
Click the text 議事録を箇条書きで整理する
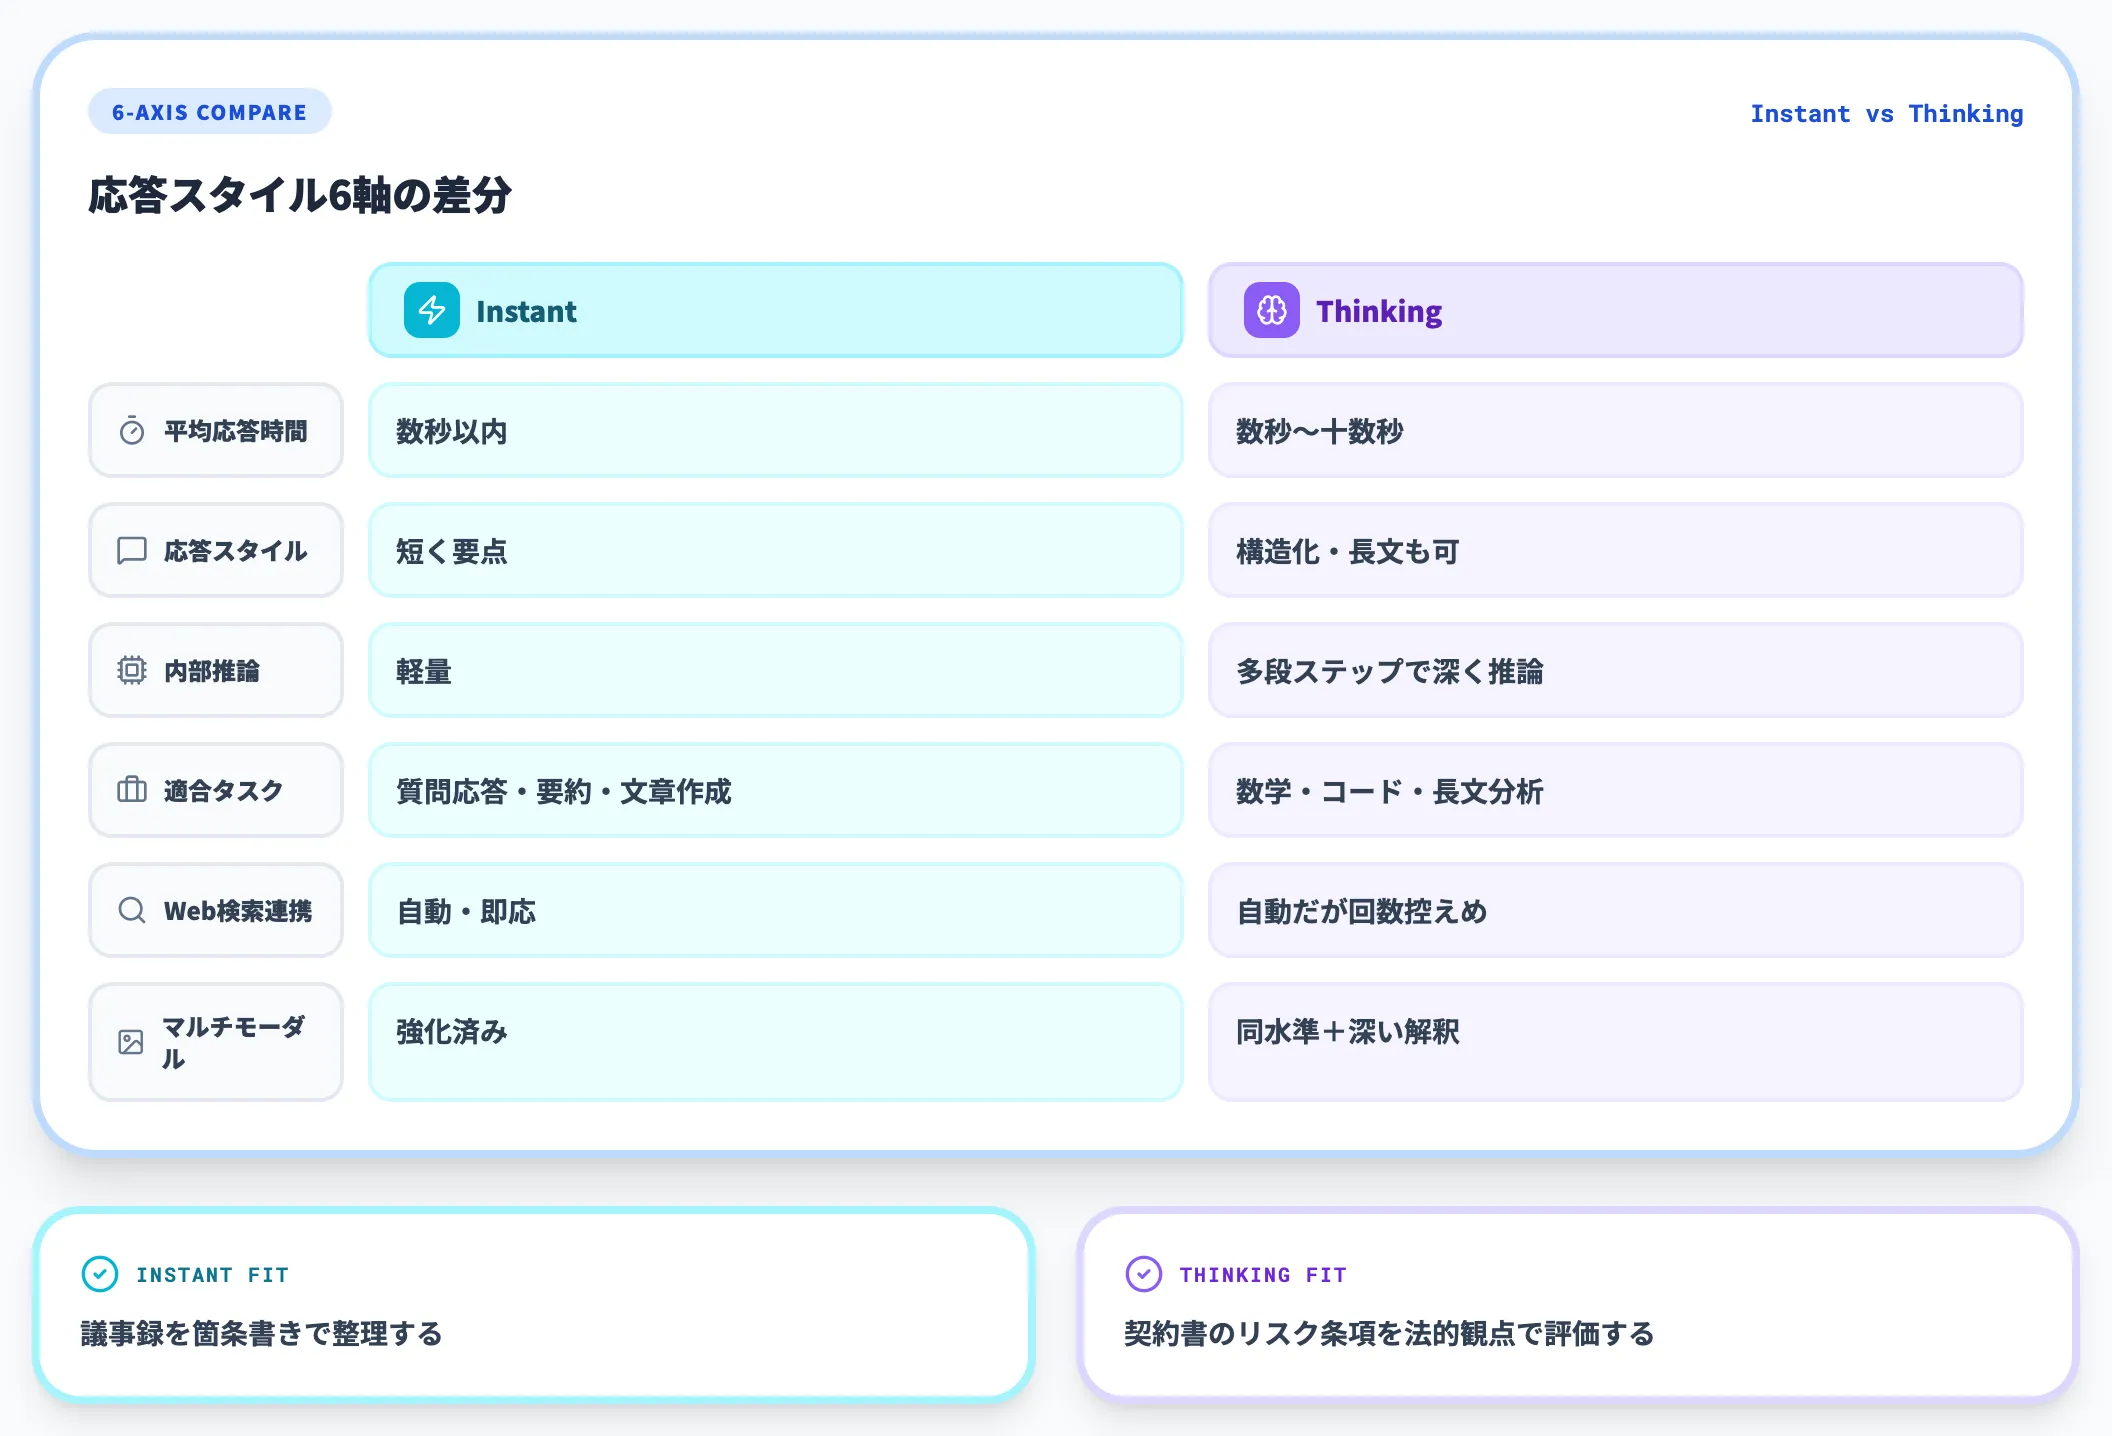point(262,1333)
